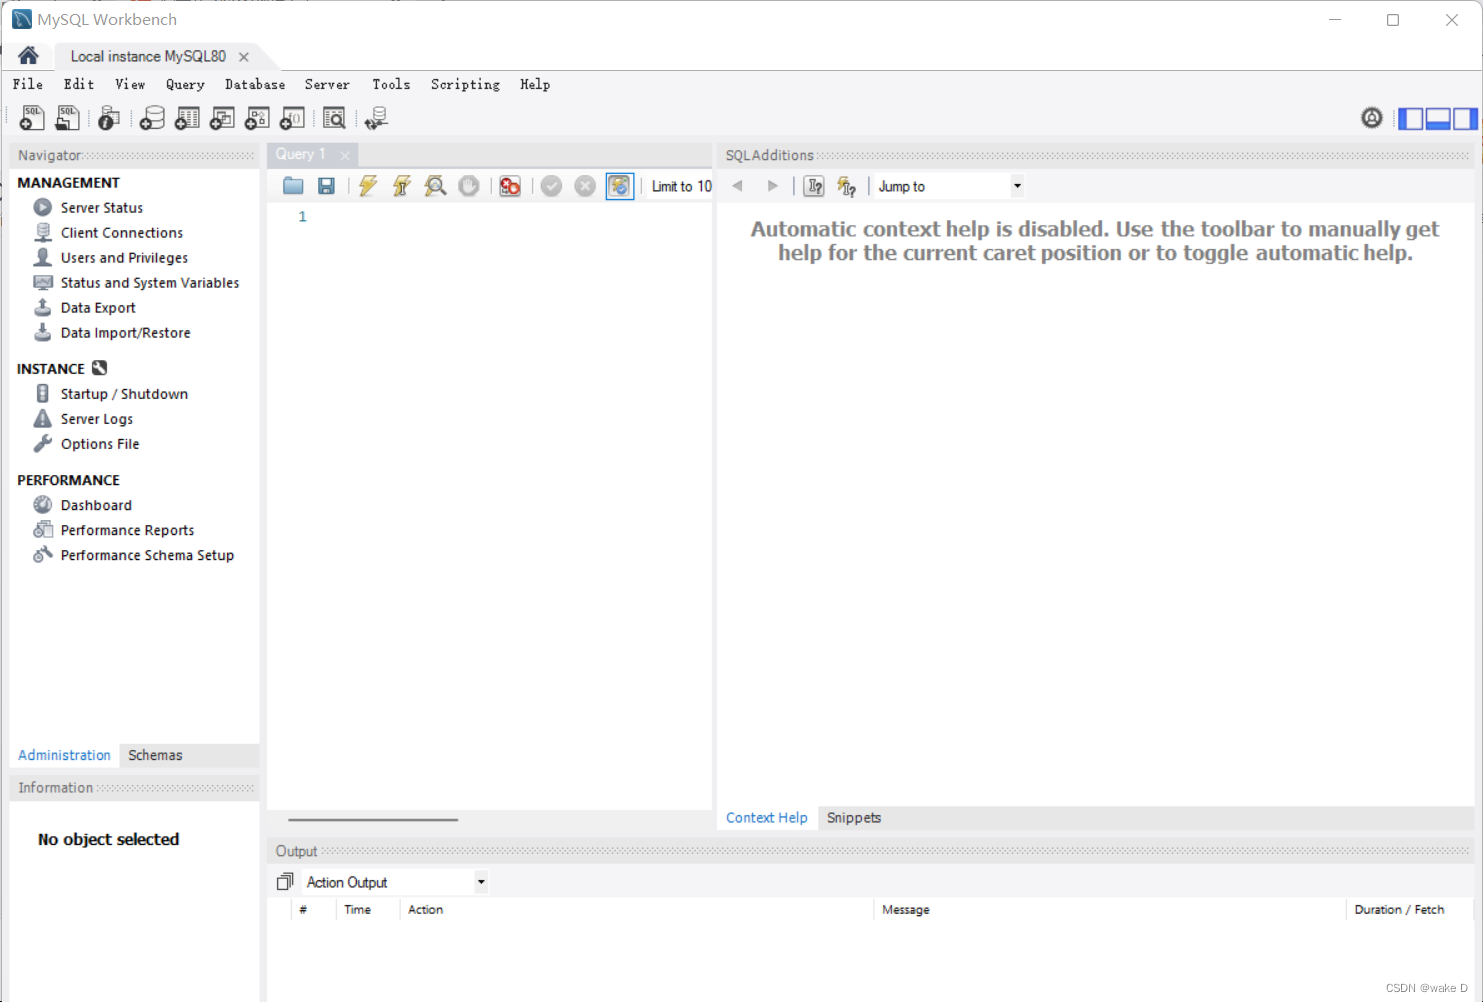Select the Context Help tab
This screenshot has width=1483, height=1002.
[x=766, y=818]
